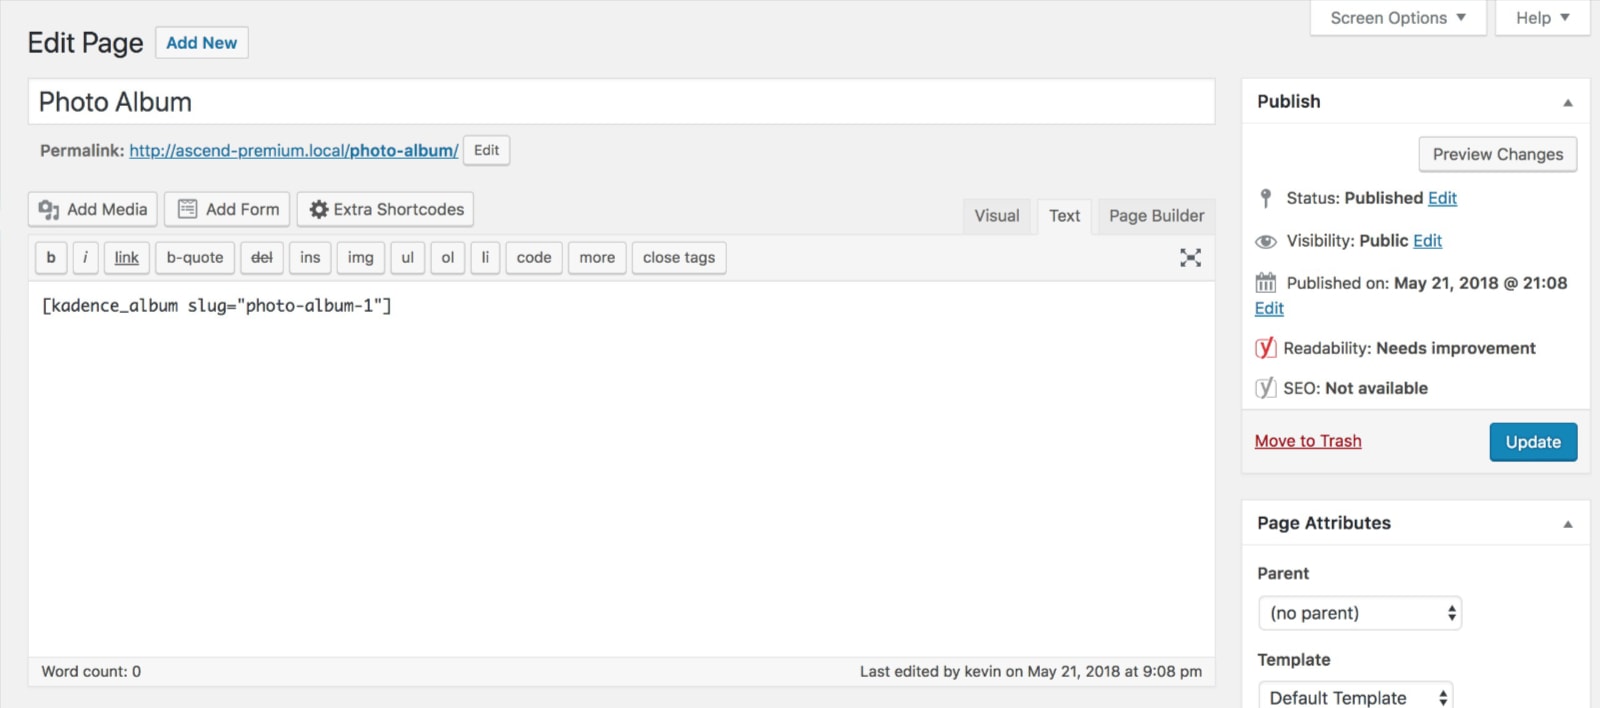Click the Add New page button
The height and width of the screenshot is (708, 1600).
202,43
